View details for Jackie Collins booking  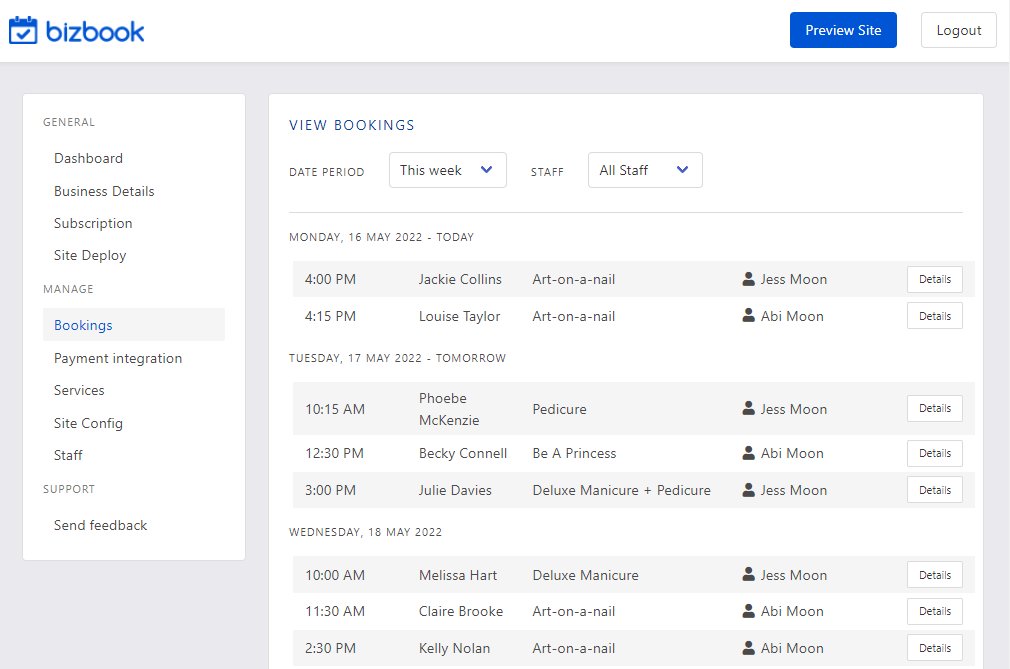(935, 279)
